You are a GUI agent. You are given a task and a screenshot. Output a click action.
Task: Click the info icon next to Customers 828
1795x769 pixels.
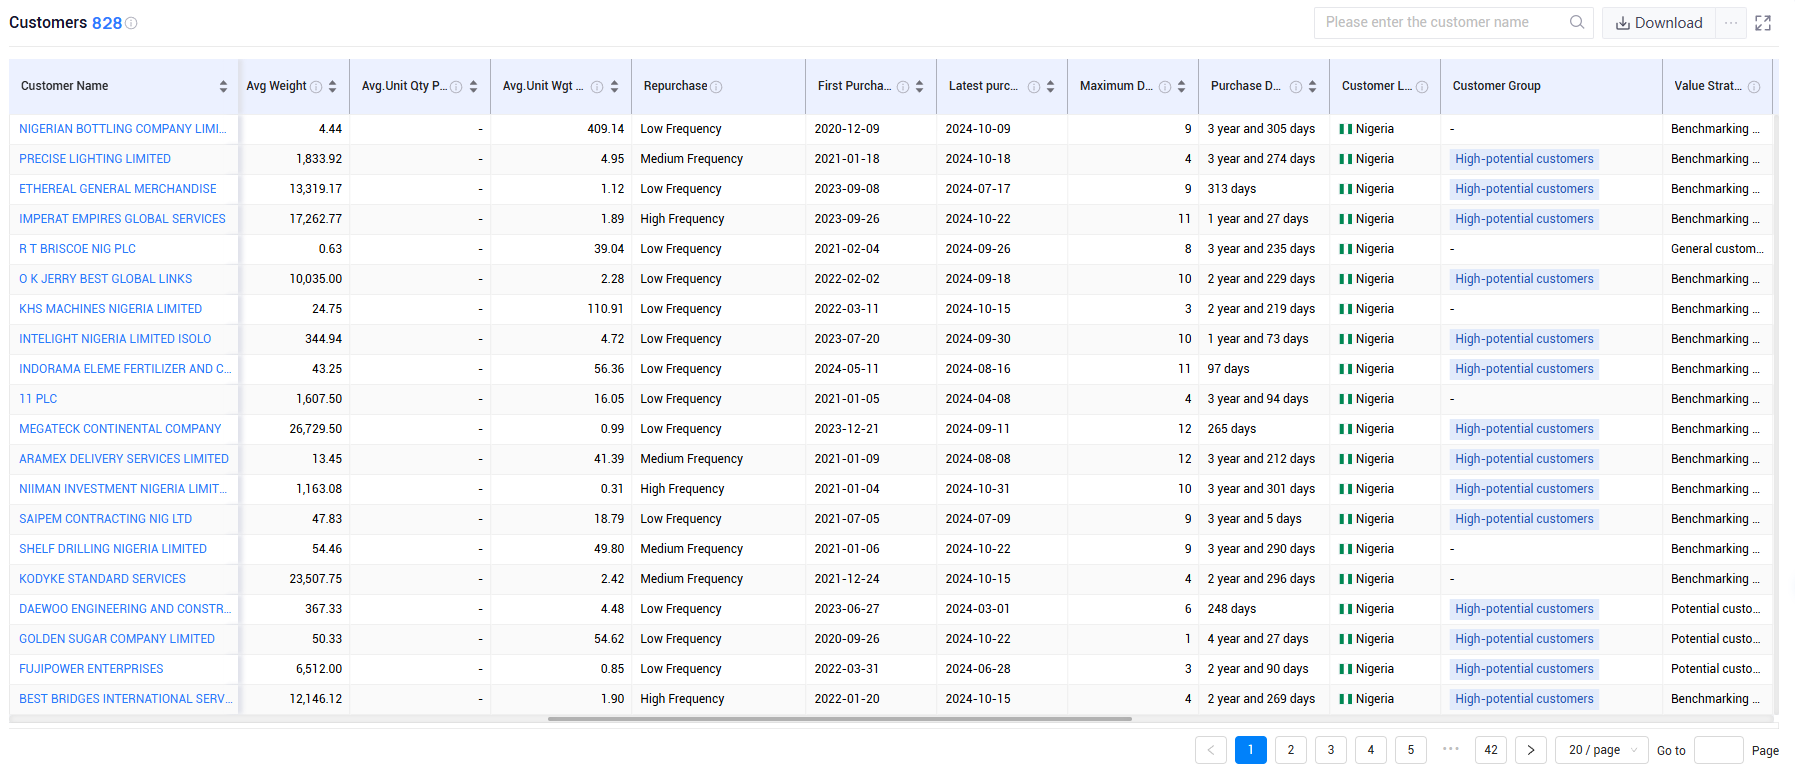pos(131,23)
